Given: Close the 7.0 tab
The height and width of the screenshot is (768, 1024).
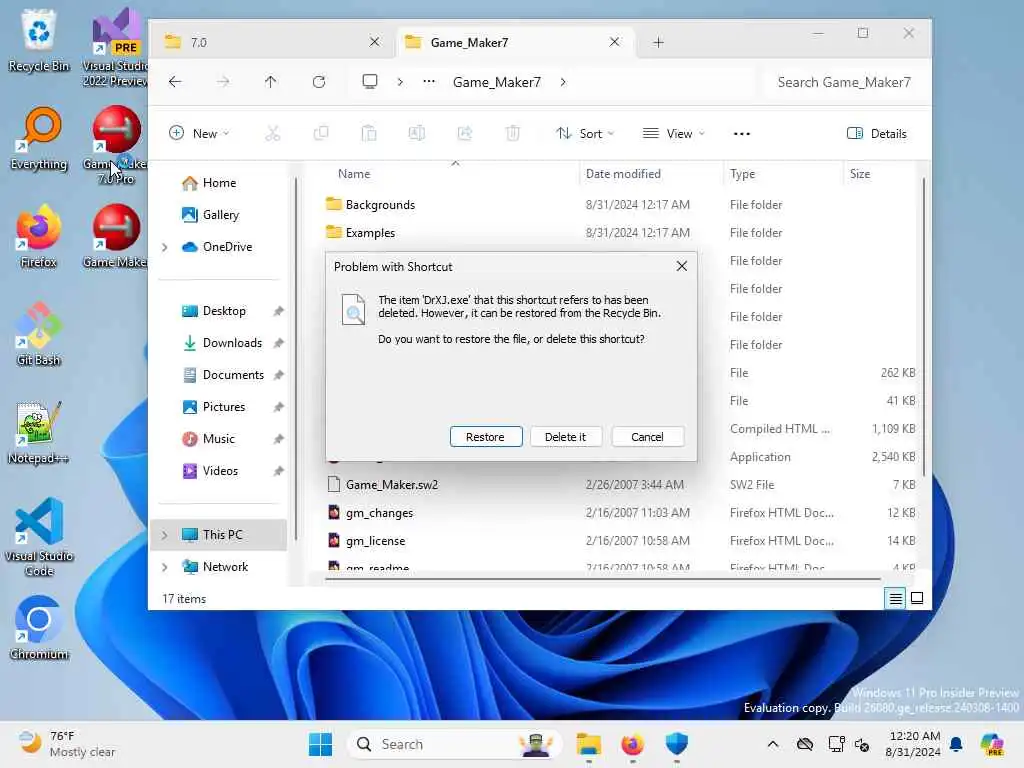Looking at the screenshot, I should click(x=374, y=42).
